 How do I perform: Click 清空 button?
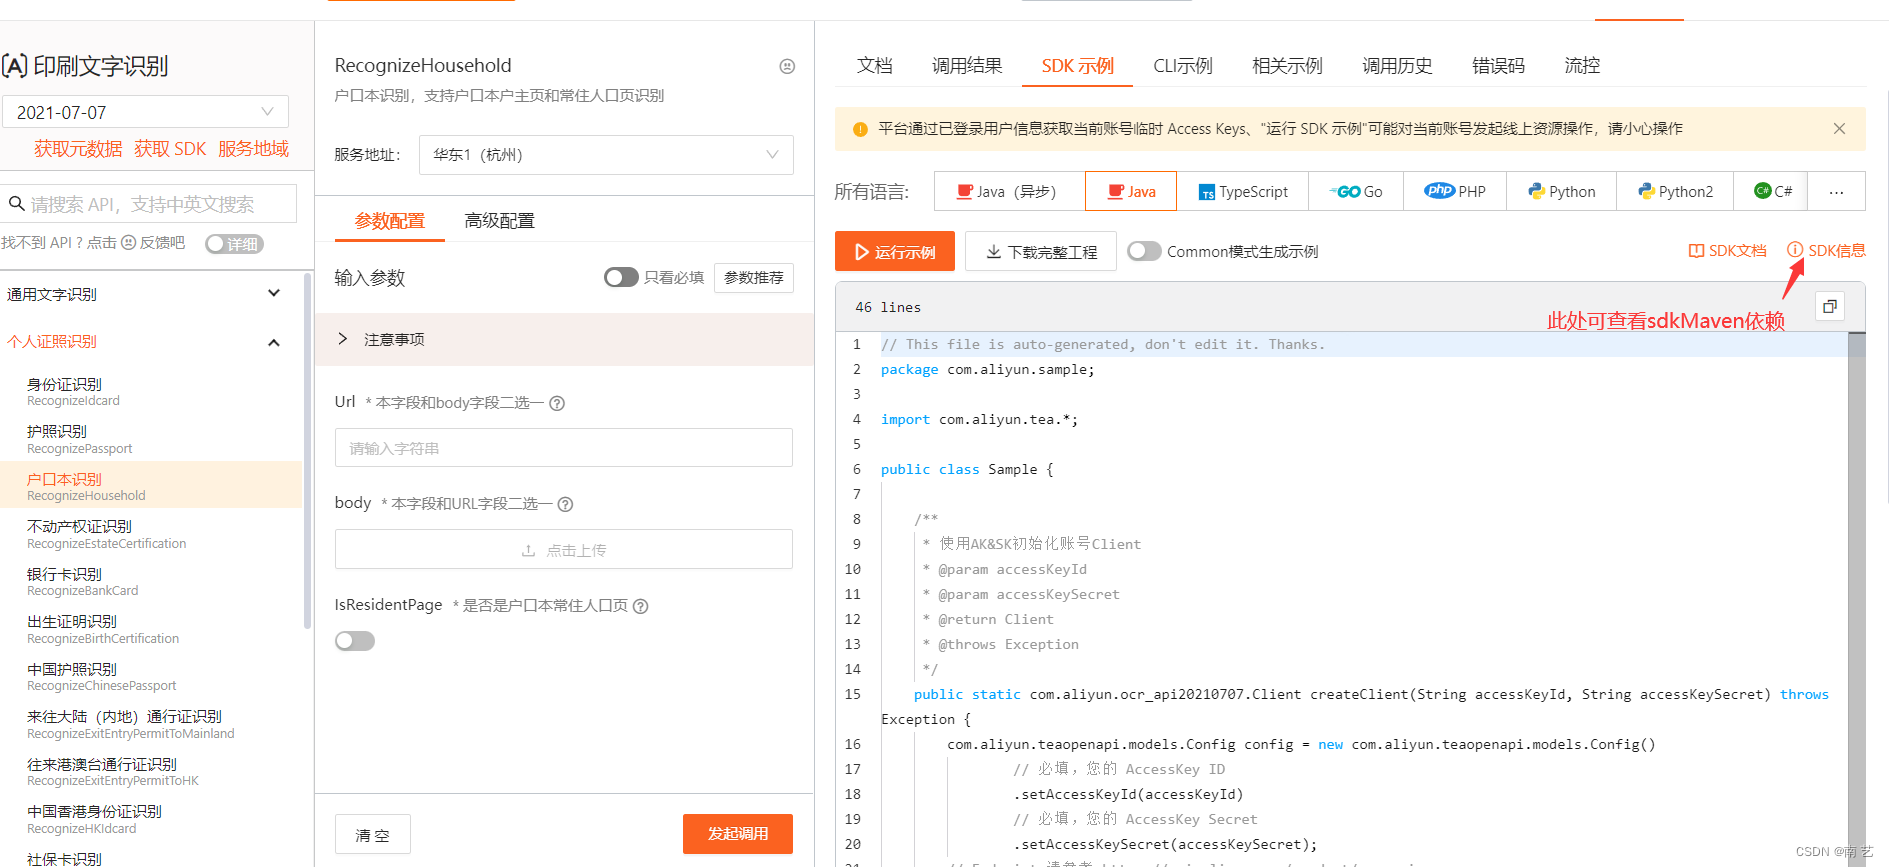click(x=373, y=834)
